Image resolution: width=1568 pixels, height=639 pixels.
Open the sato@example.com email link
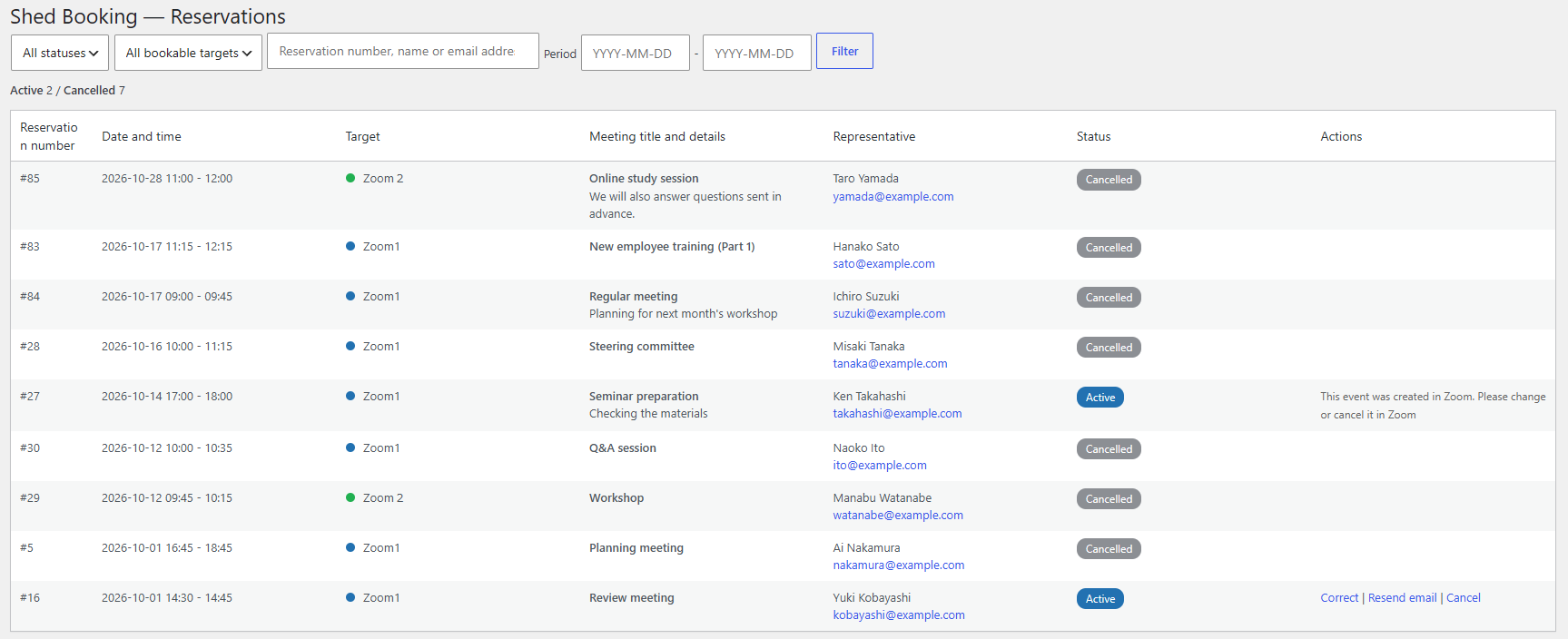pos(884,264)
